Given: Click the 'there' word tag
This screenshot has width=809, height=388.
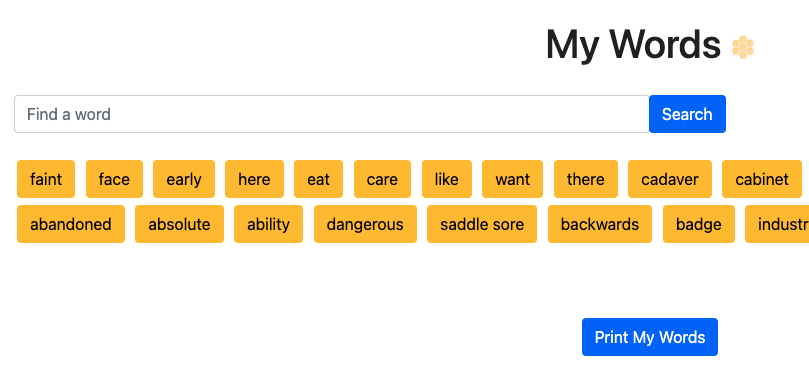Looking at the screenshot, I should (x=586, y=179).
